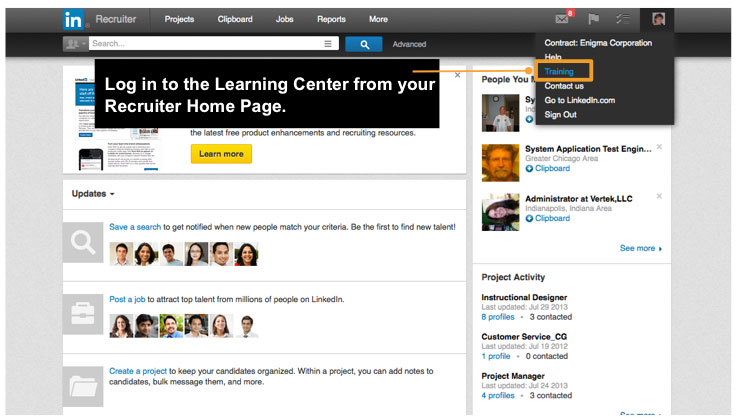Expand the Updates dropdown
Screen dimensions: 738x420
click(93, 194)
